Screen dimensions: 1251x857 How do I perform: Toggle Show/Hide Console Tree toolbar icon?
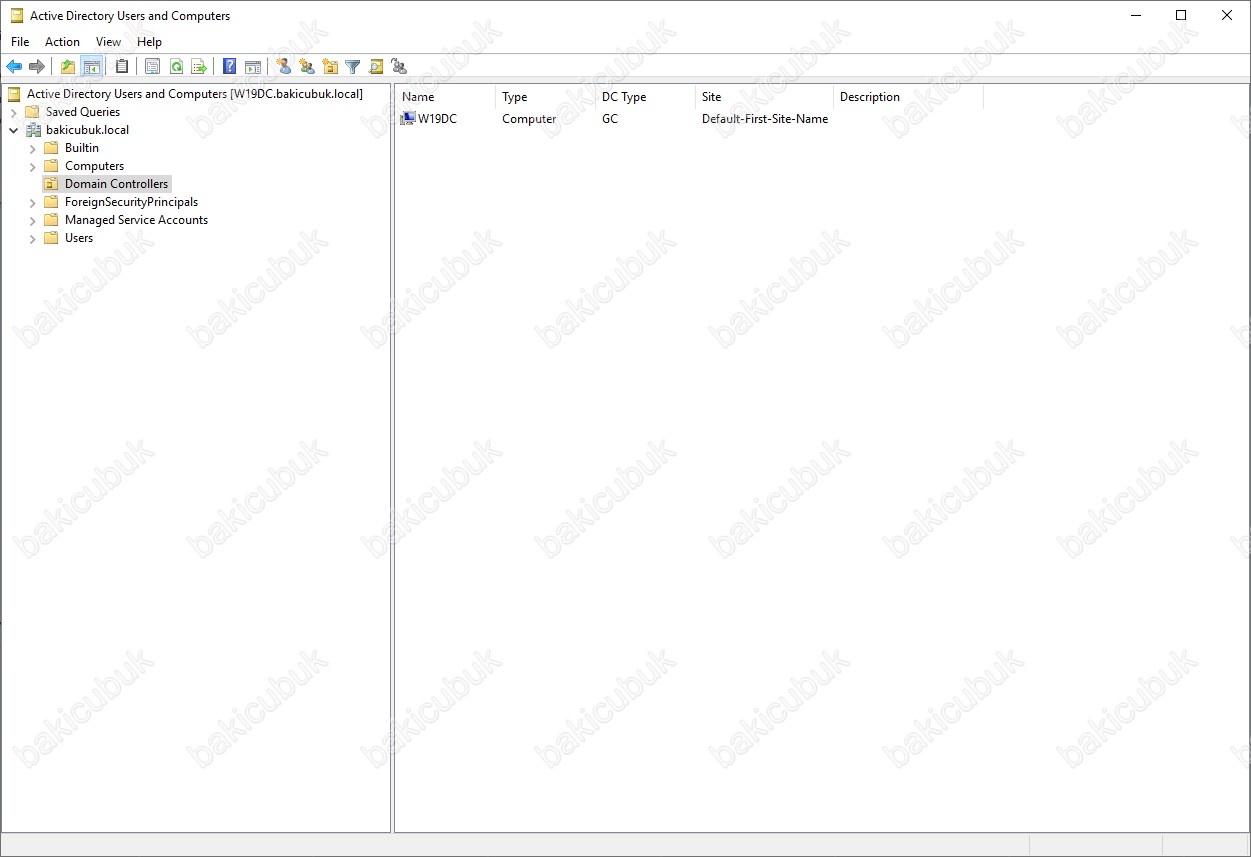91,67
